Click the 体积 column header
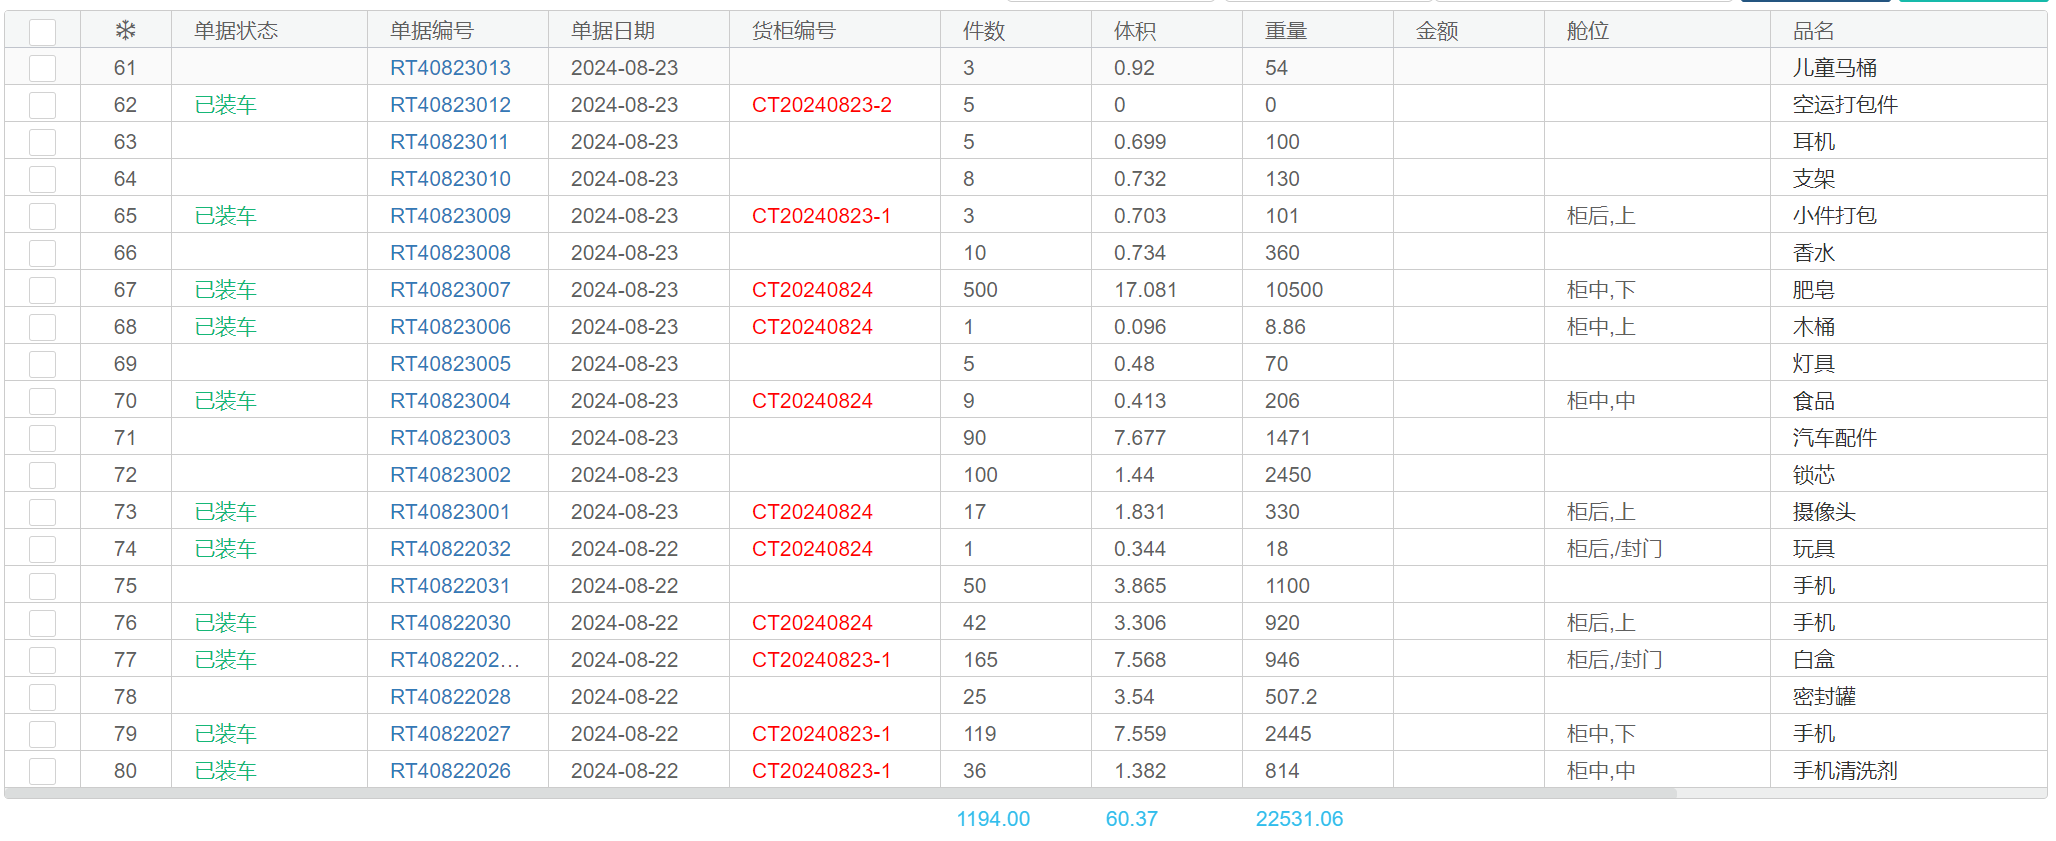Viewport: 2056px width, 841px height. (x=1135, y=31)
